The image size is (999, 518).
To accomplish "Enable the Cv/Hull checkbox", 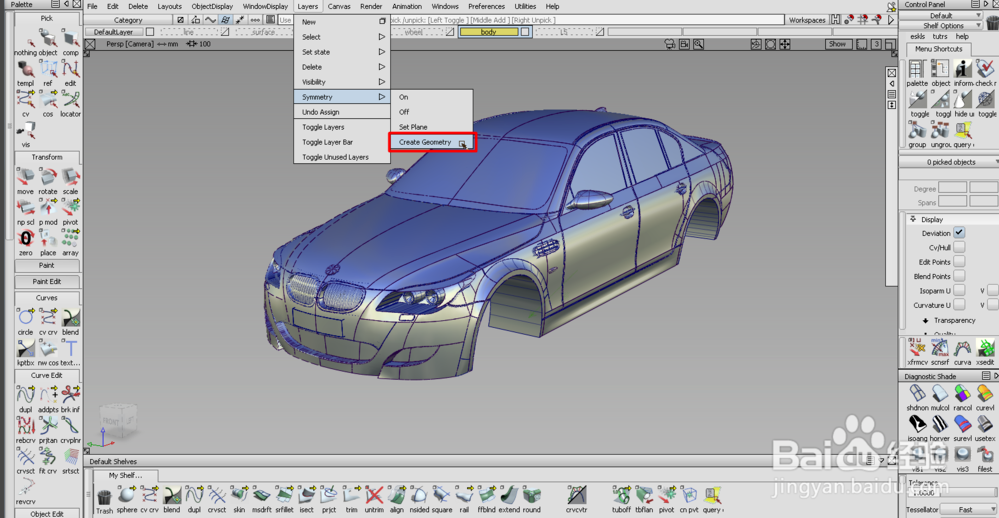I will [959, 247].
